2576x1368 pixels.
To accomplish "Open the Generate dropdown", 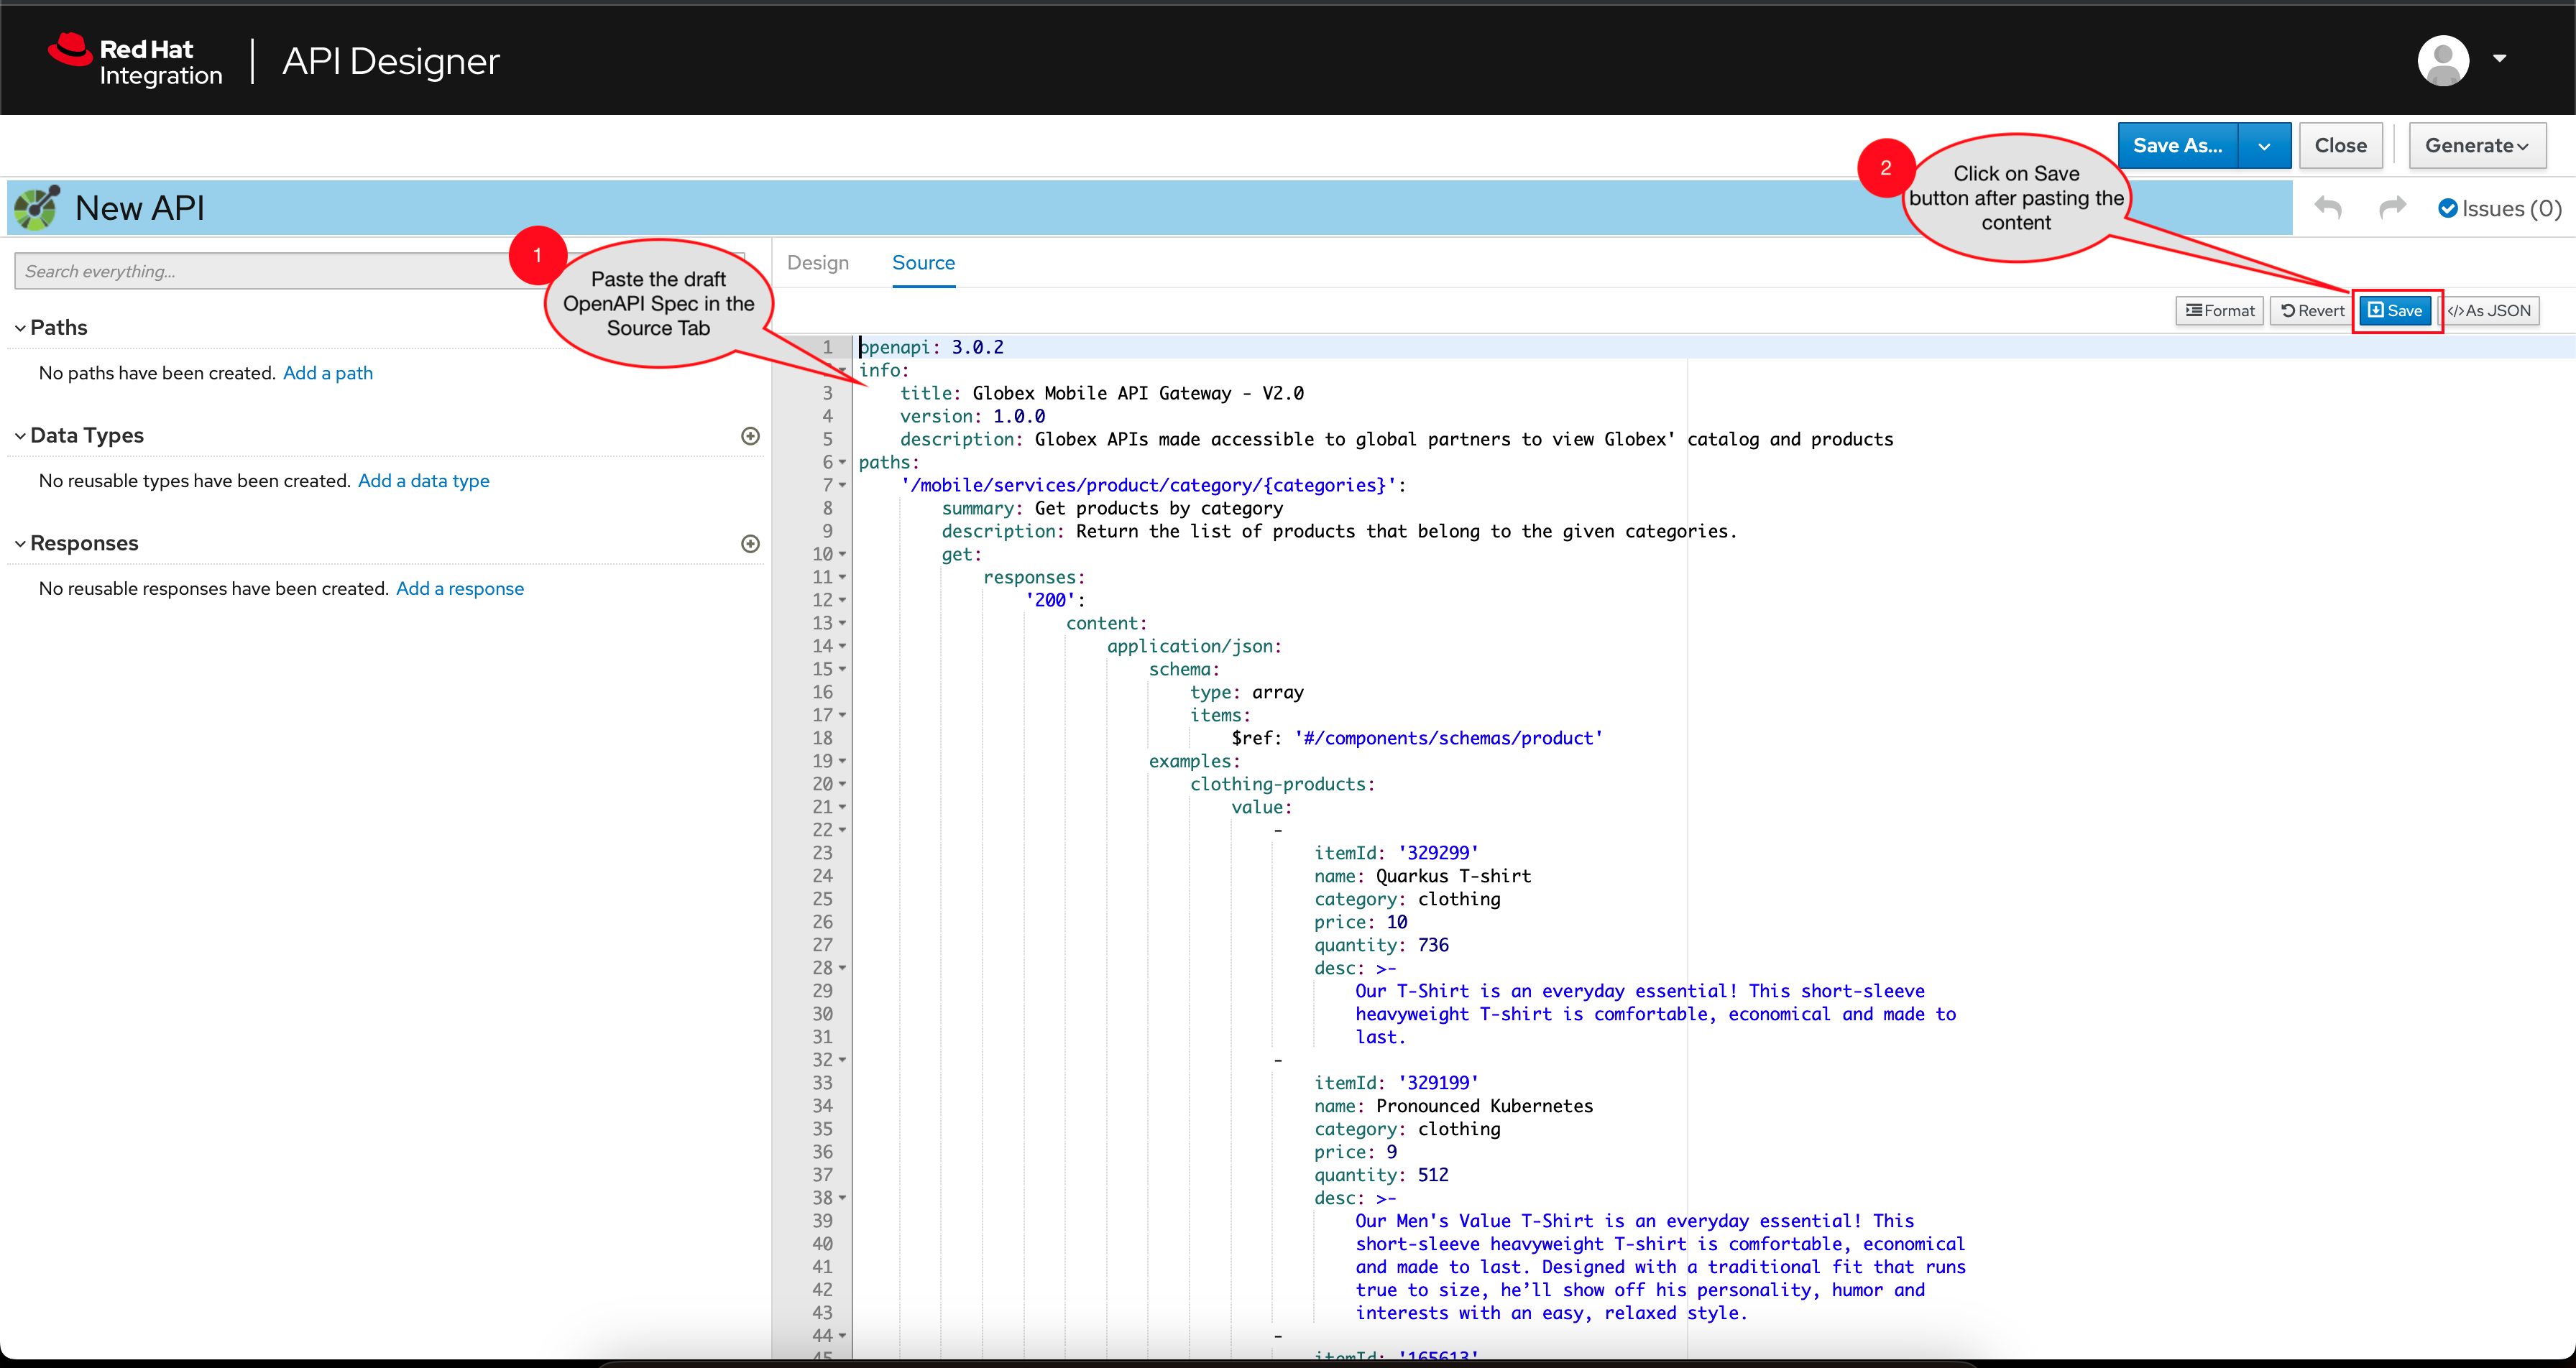I will pos(2476,145).
